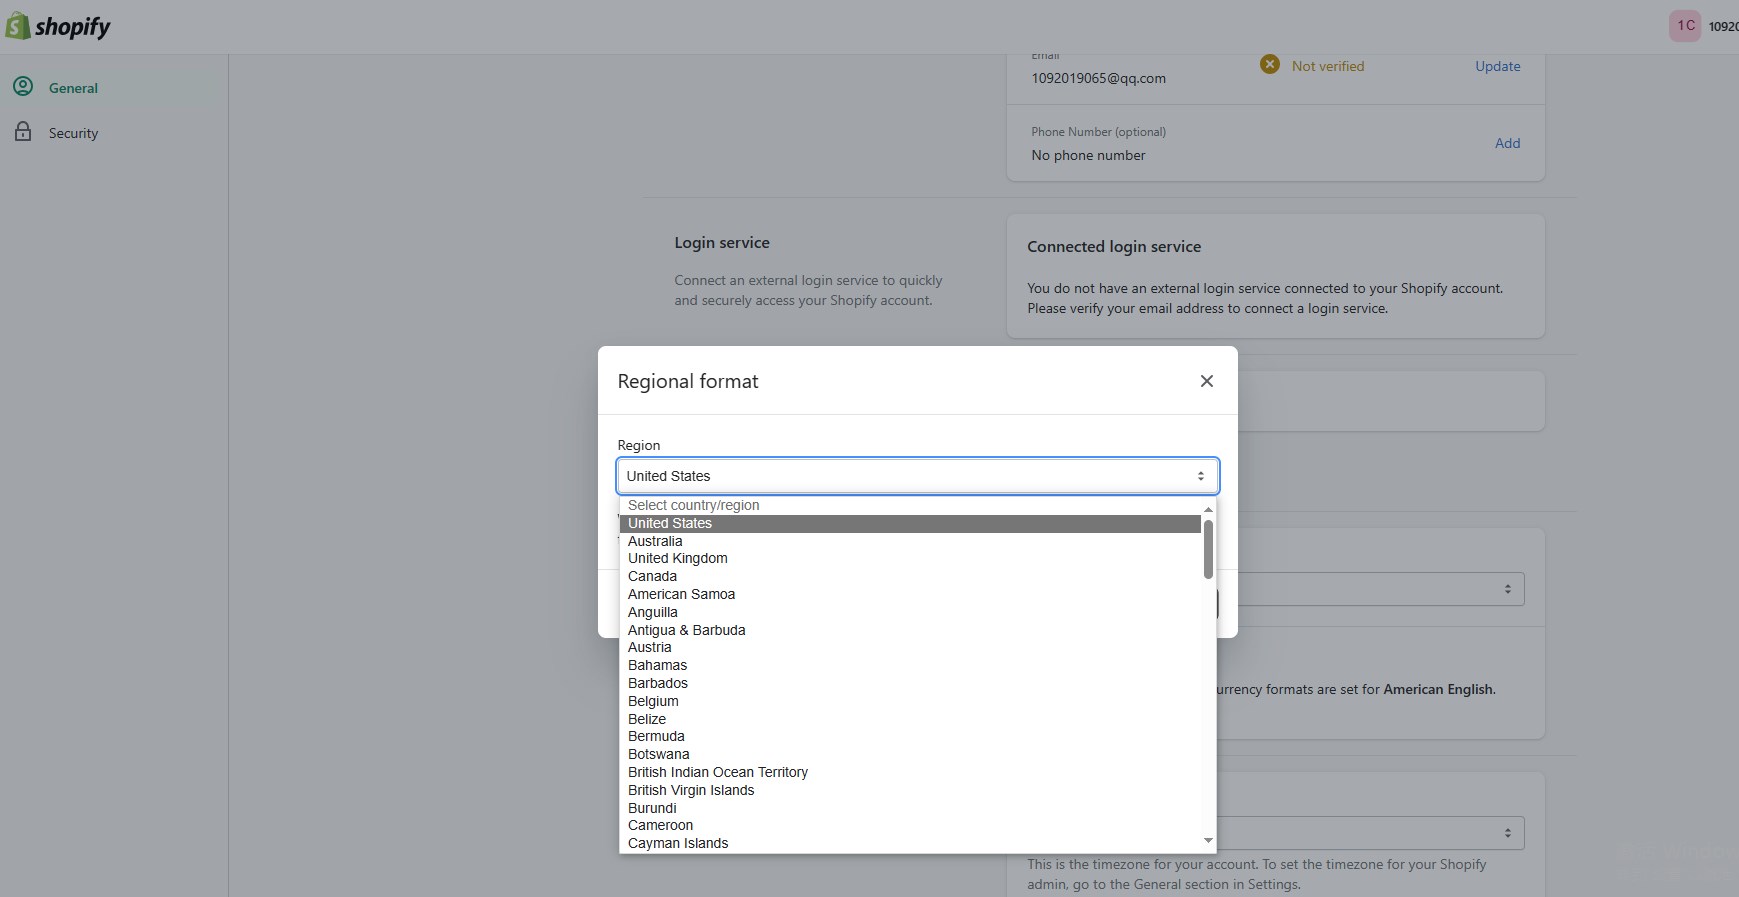
Task: Choose Canada from region list
Action: pos(910,576)
